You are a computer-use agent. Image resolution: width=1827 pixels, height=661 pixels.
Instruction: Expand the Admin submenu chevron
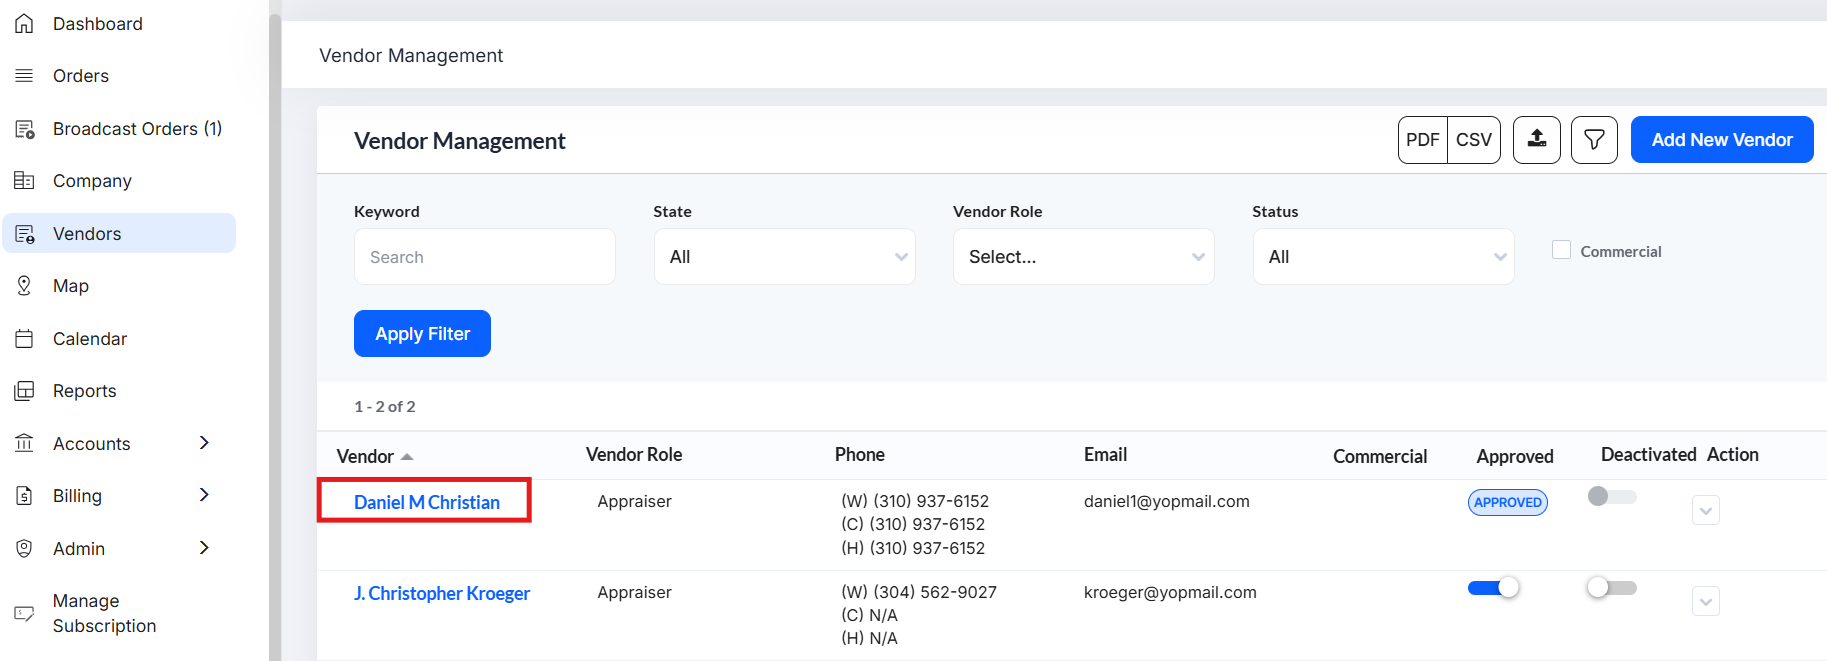click(204, 548)
